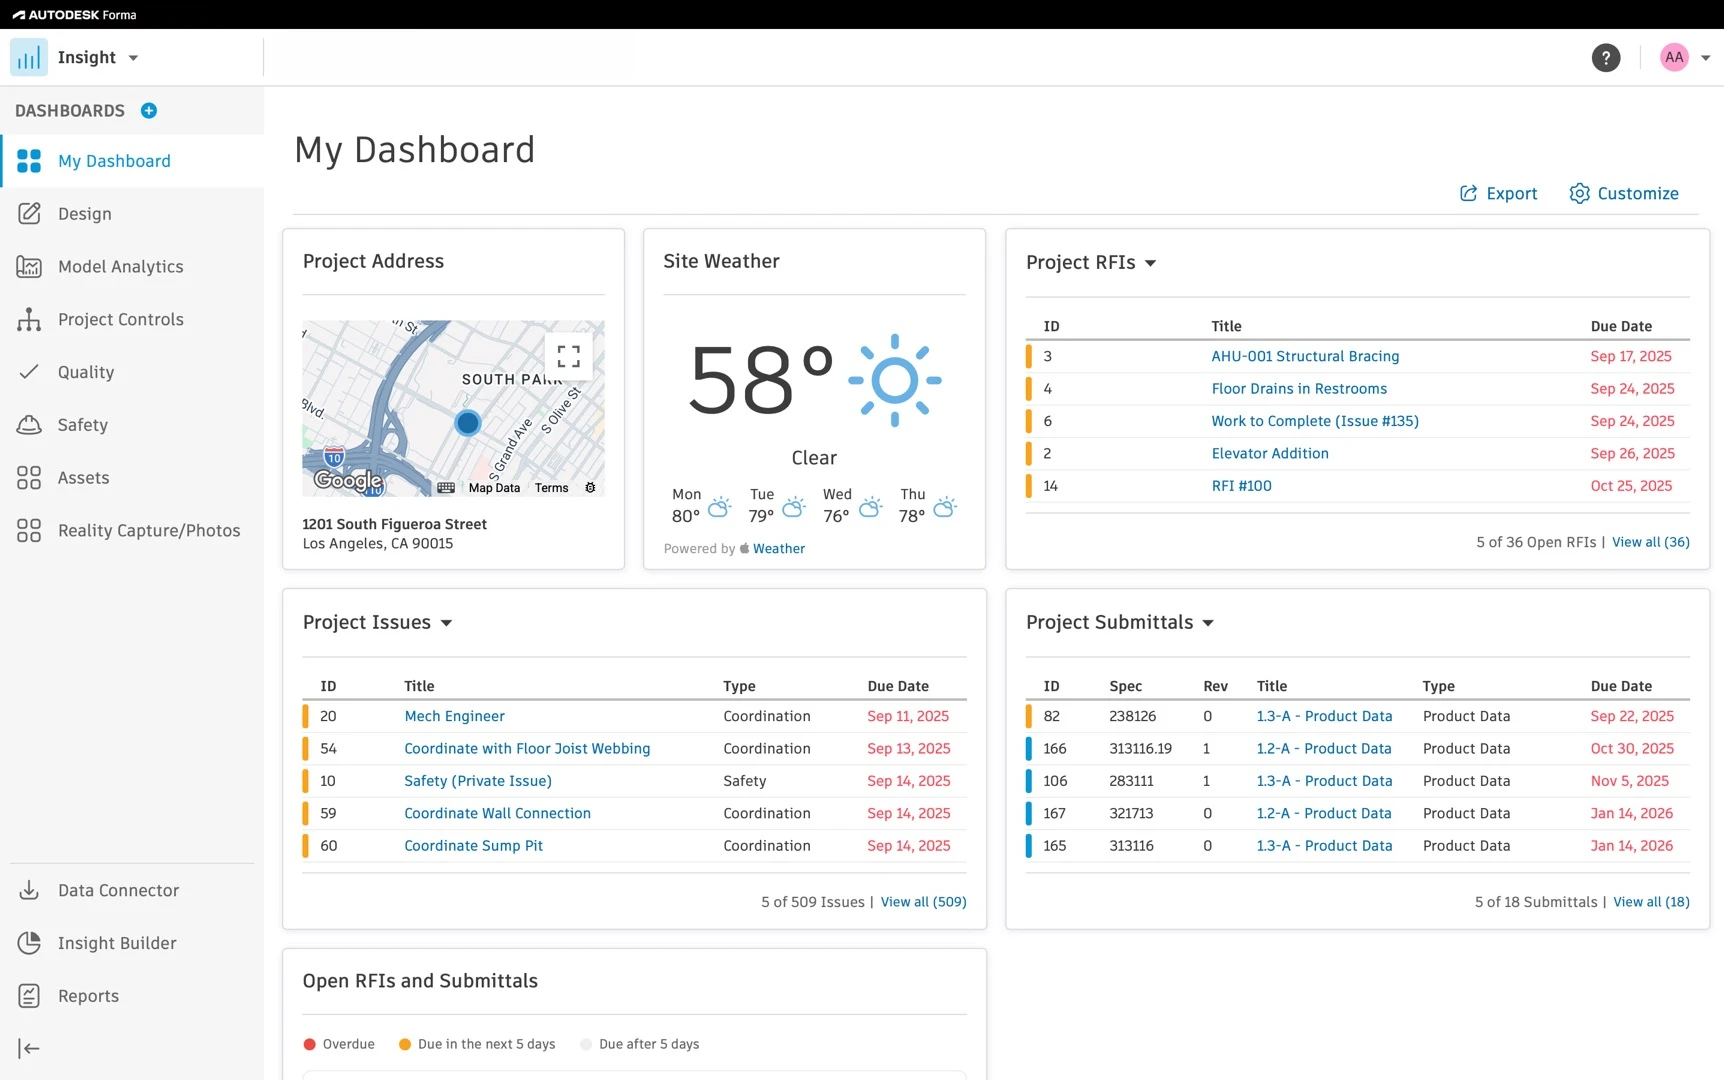Open View all (36) RFIs link
Viewport: 1724px width, 1080px height.
click(x=1651, y=542)
